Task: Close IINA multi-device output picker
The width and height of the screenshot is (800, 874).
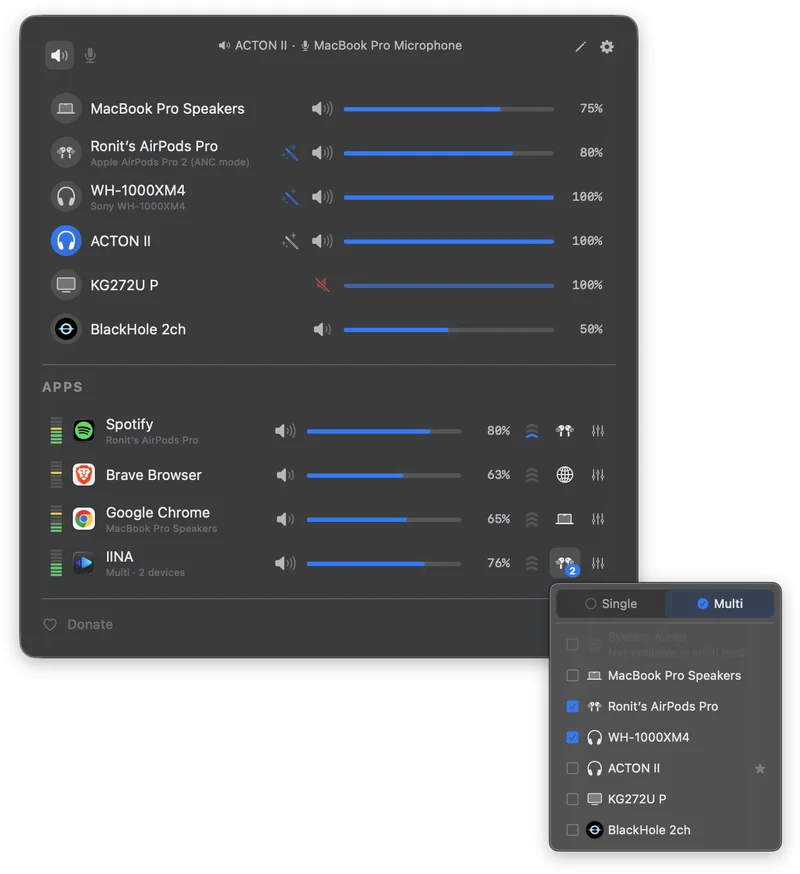Action: click(565, 563)
